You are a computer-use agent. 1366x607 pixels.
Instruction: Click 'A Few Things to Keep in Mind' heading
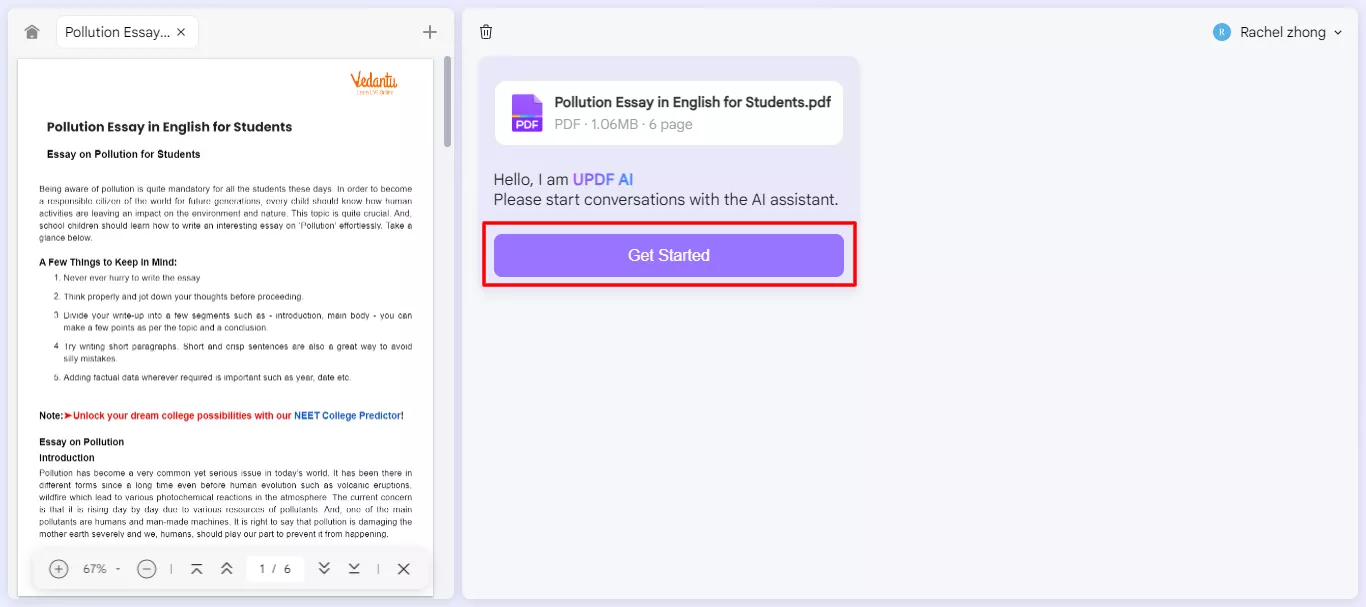pos(108,262)
